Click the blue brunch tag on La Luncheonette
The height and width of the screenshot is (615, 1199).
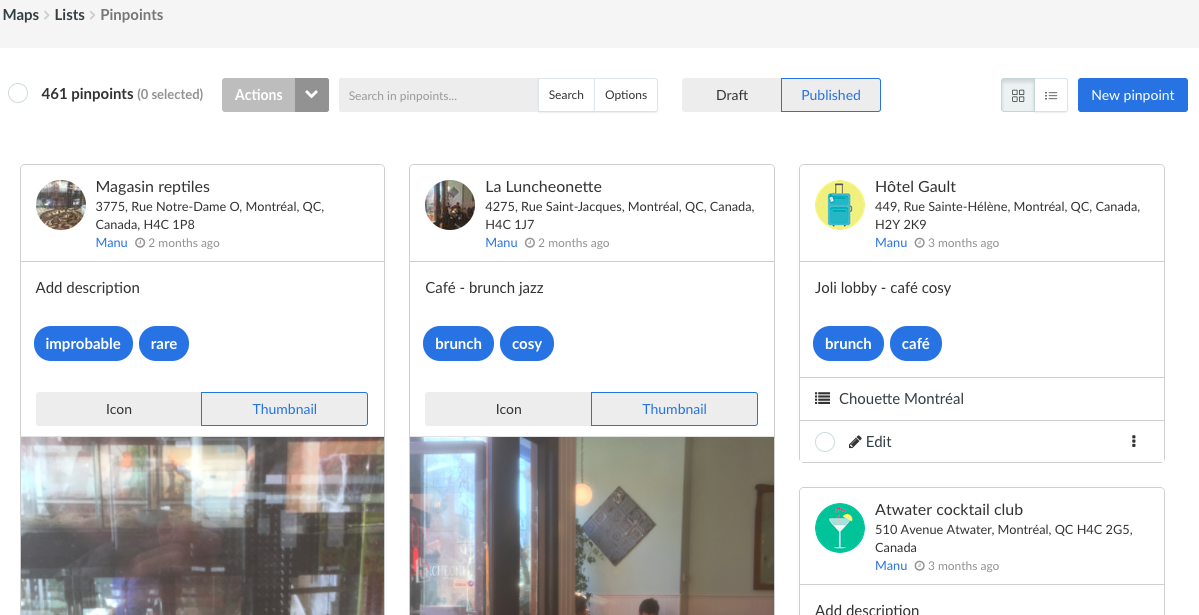(x=458, y=343)
